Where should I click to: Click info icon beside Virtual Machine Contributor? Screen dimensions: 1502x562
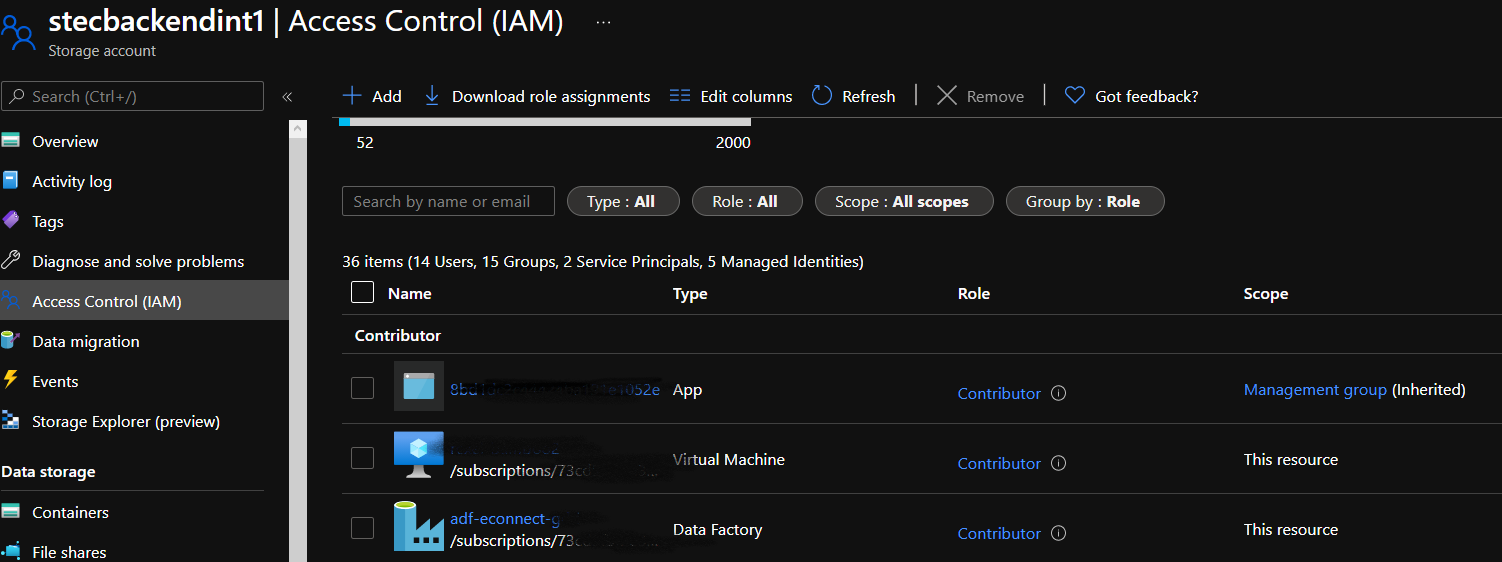click(1059, 463)
